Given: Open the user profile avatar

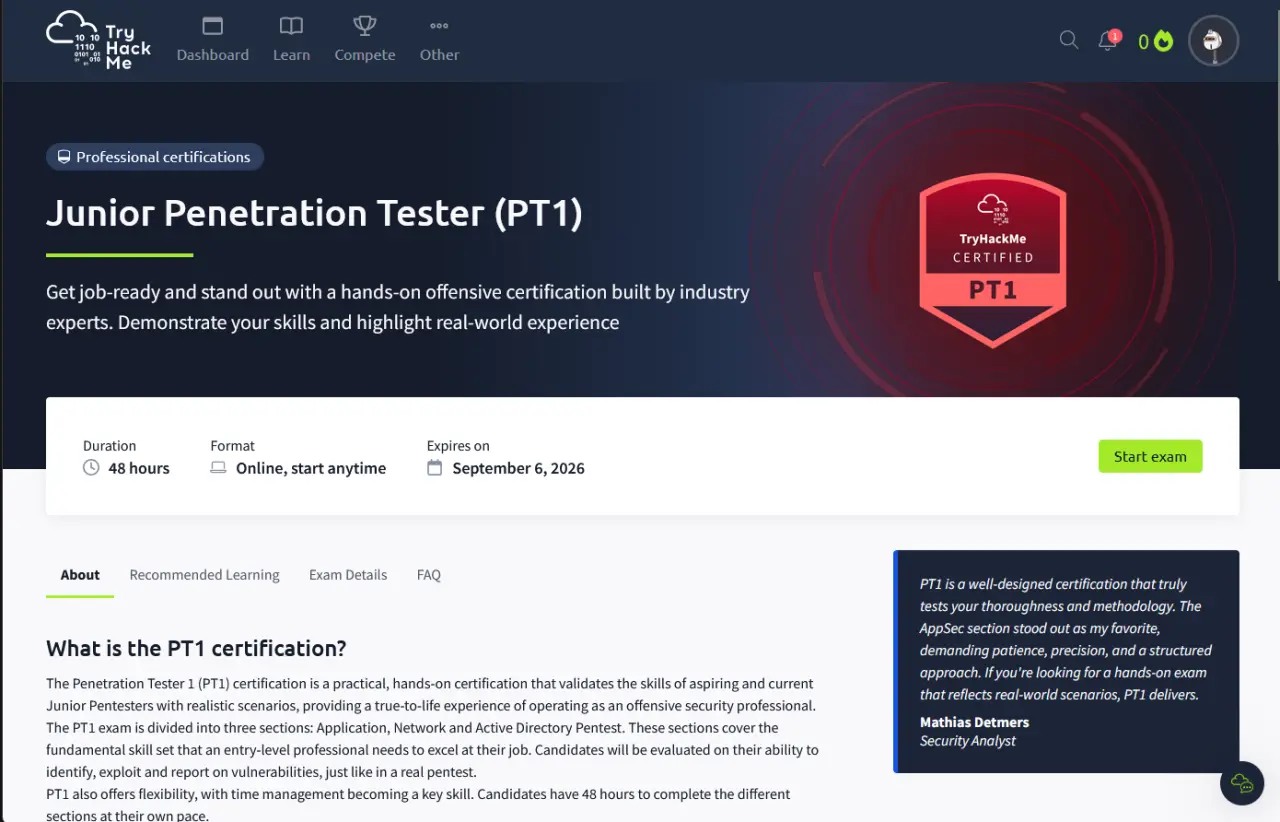Looking at the screenshot, I should [x=1214, y=40].
